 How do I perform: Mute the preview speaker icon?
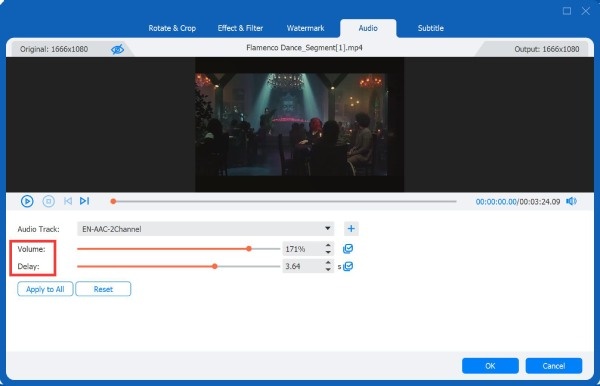(571, 201)
